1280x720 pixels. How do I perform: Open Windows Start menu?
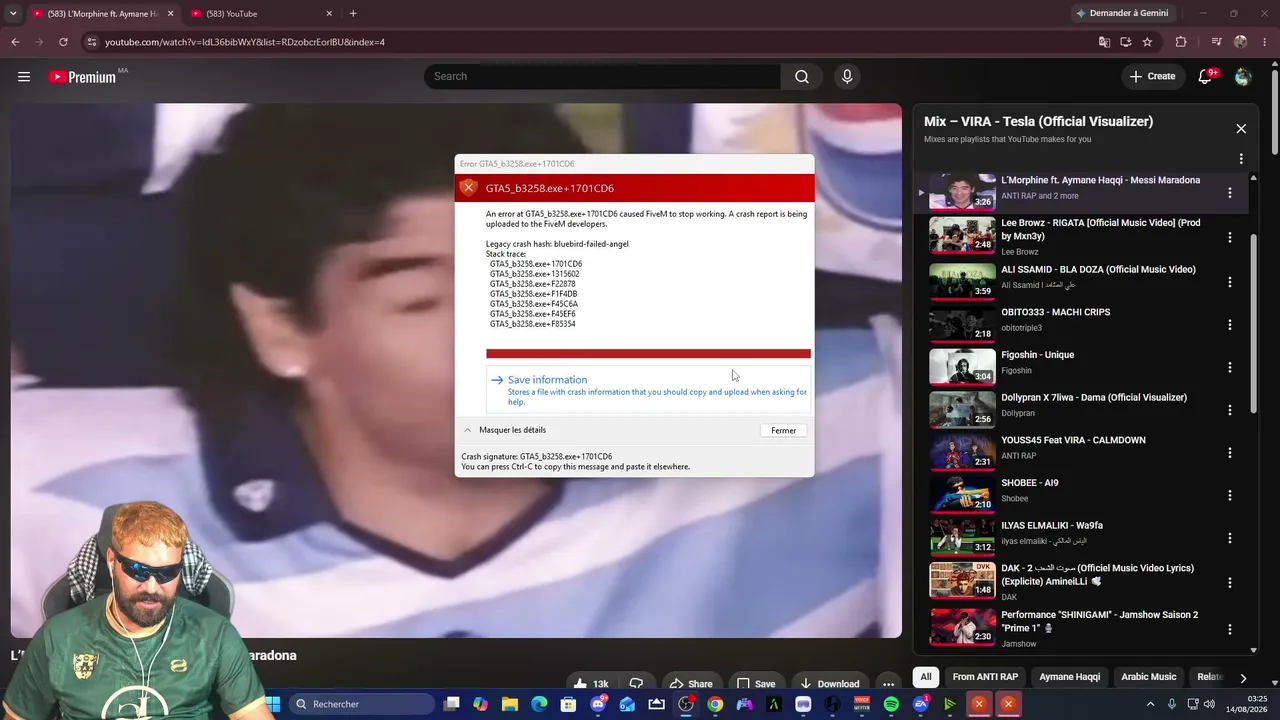[x=272, y=704]
